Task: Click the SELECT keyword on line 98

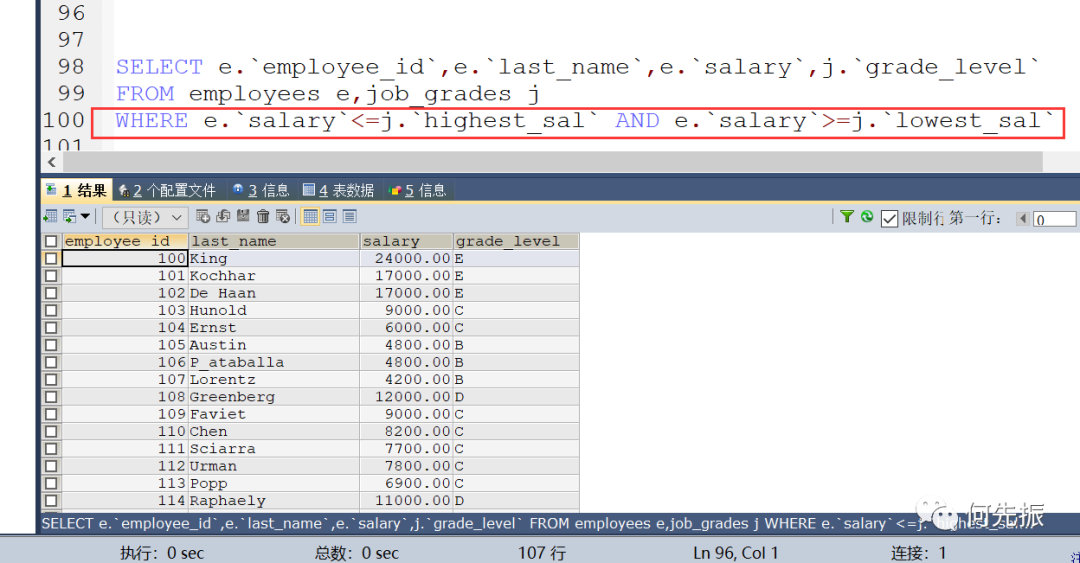Action: click(159, 67)
